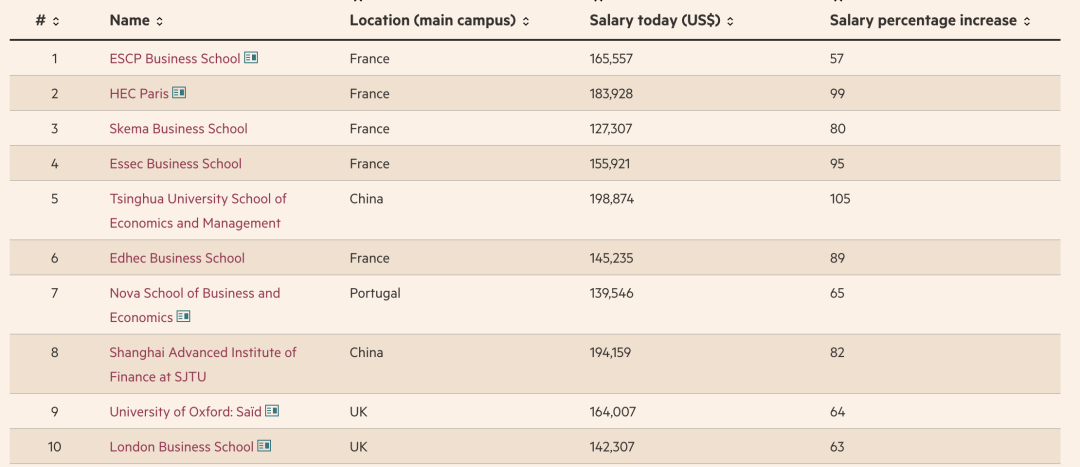Sort by rank using # column arrows
This screenshot has width=1080, height=467.
56,21
